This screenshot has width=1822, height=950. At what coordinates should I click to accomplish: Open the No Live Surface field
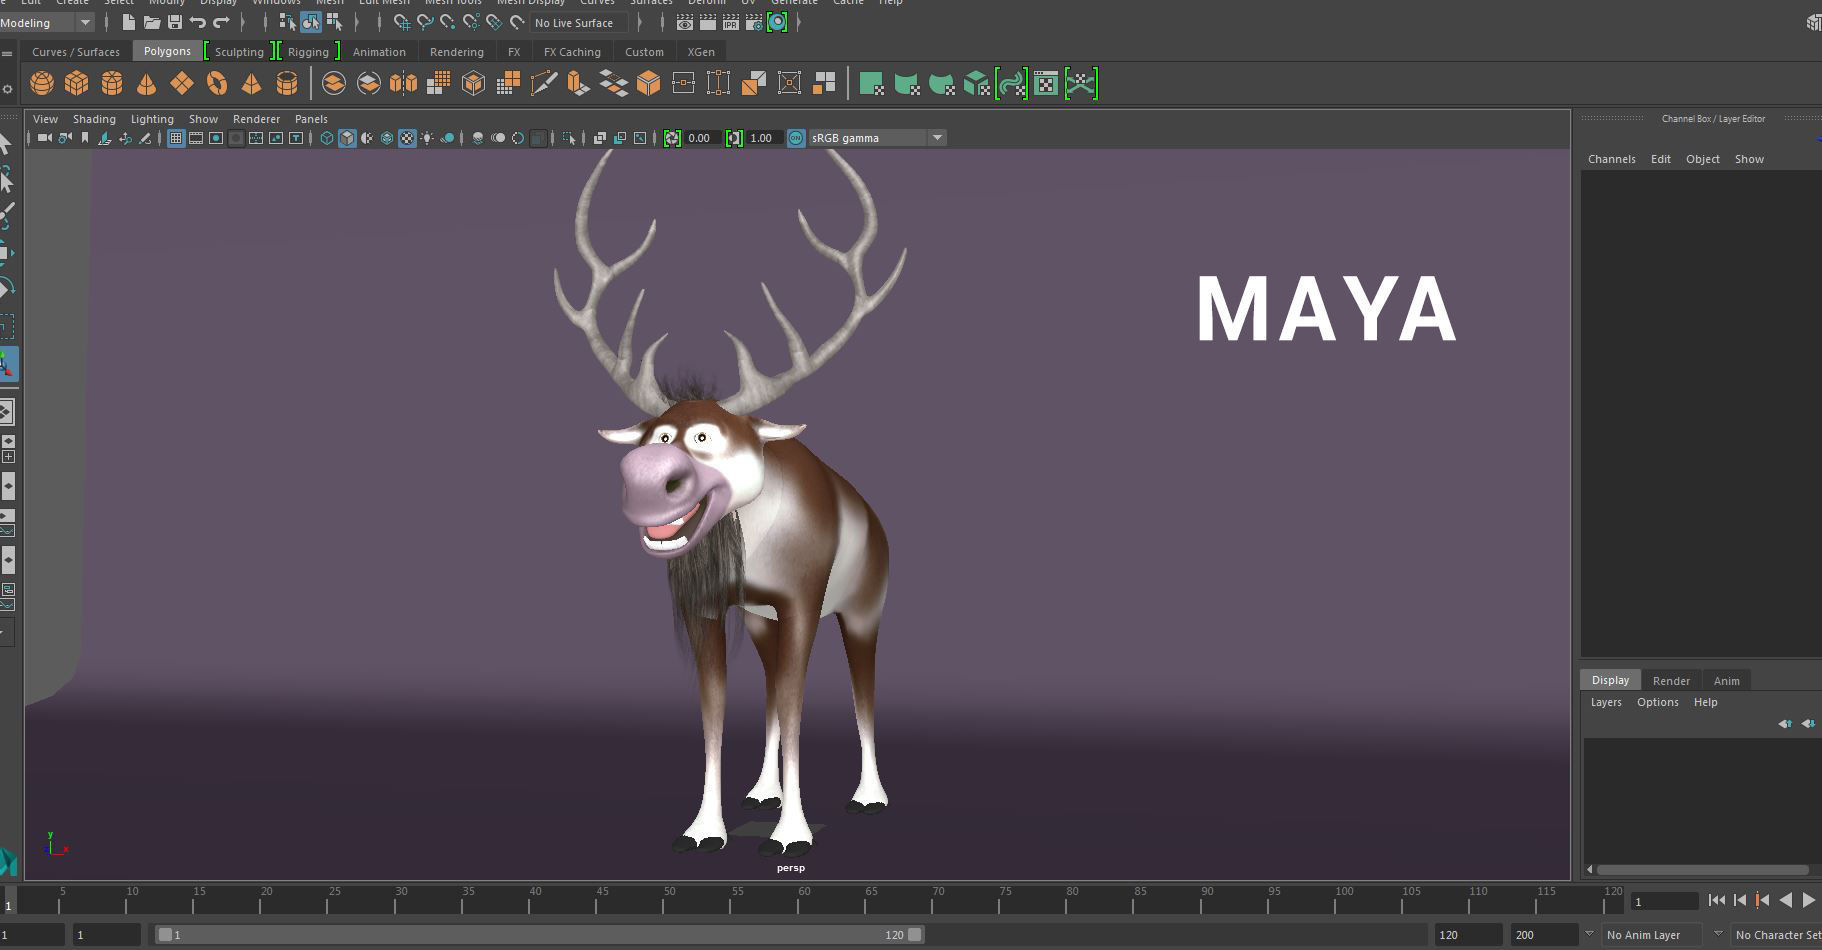[x=578, y=22]
